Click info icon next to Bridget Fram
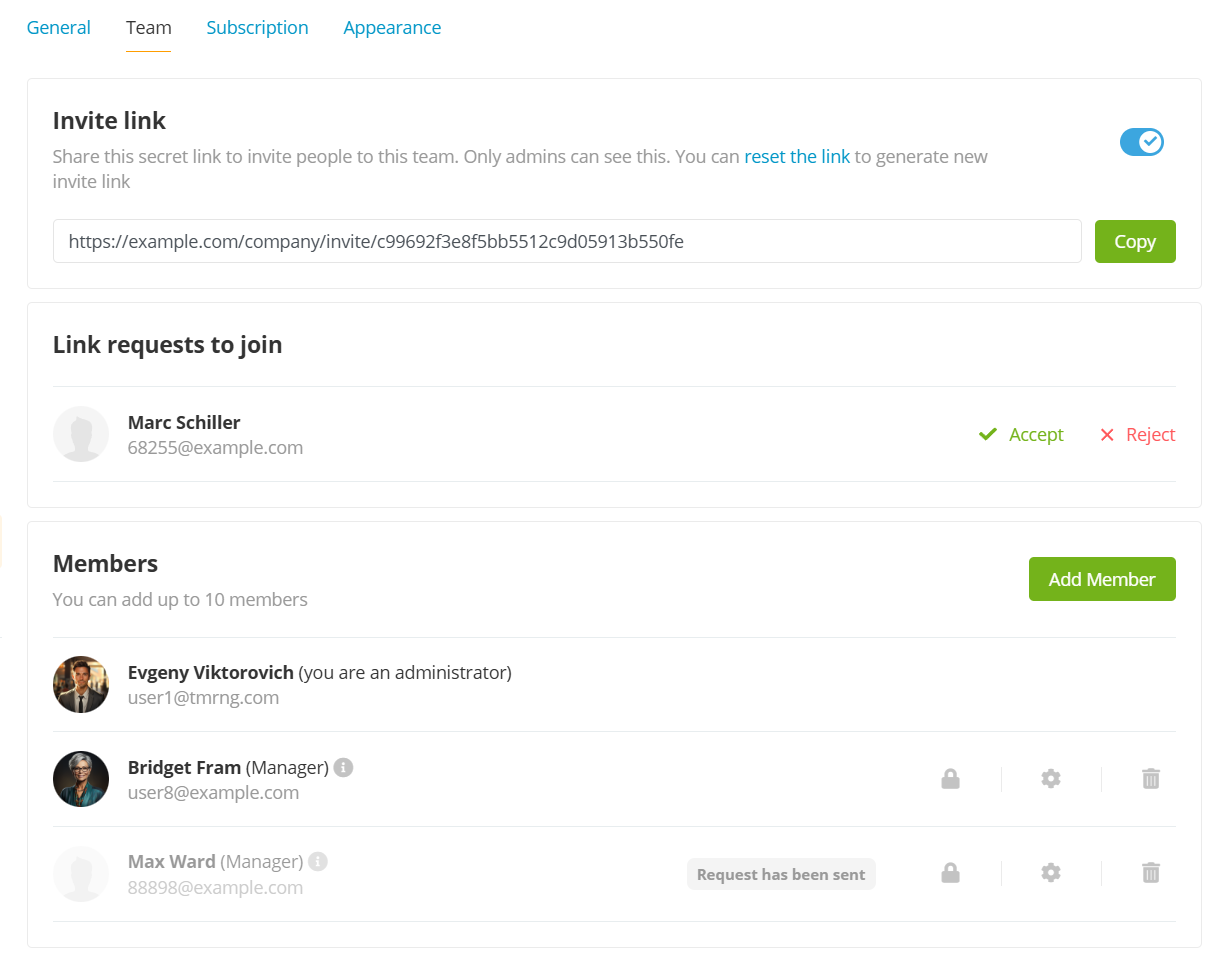The image size is (1229, 974). pyautogui.click(x=343, y=767)
